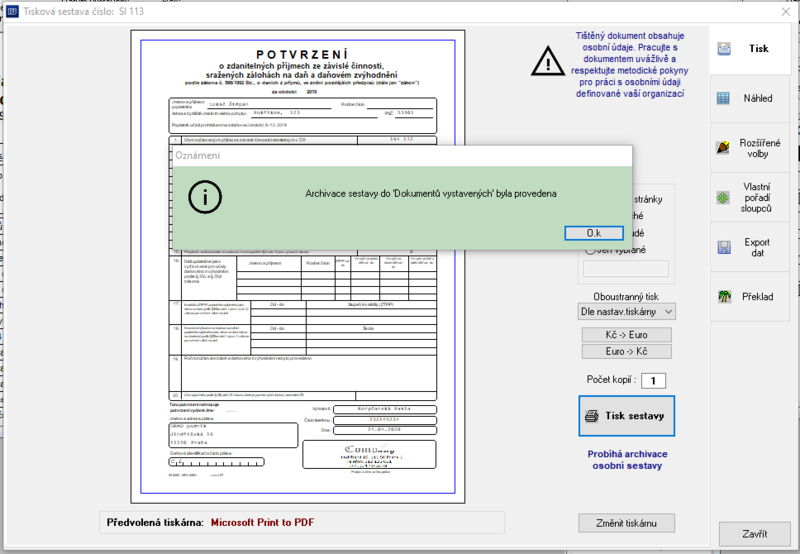The image size is (800, 554).
Task: Switch to the Tisk tab
Action: (750, 49)
